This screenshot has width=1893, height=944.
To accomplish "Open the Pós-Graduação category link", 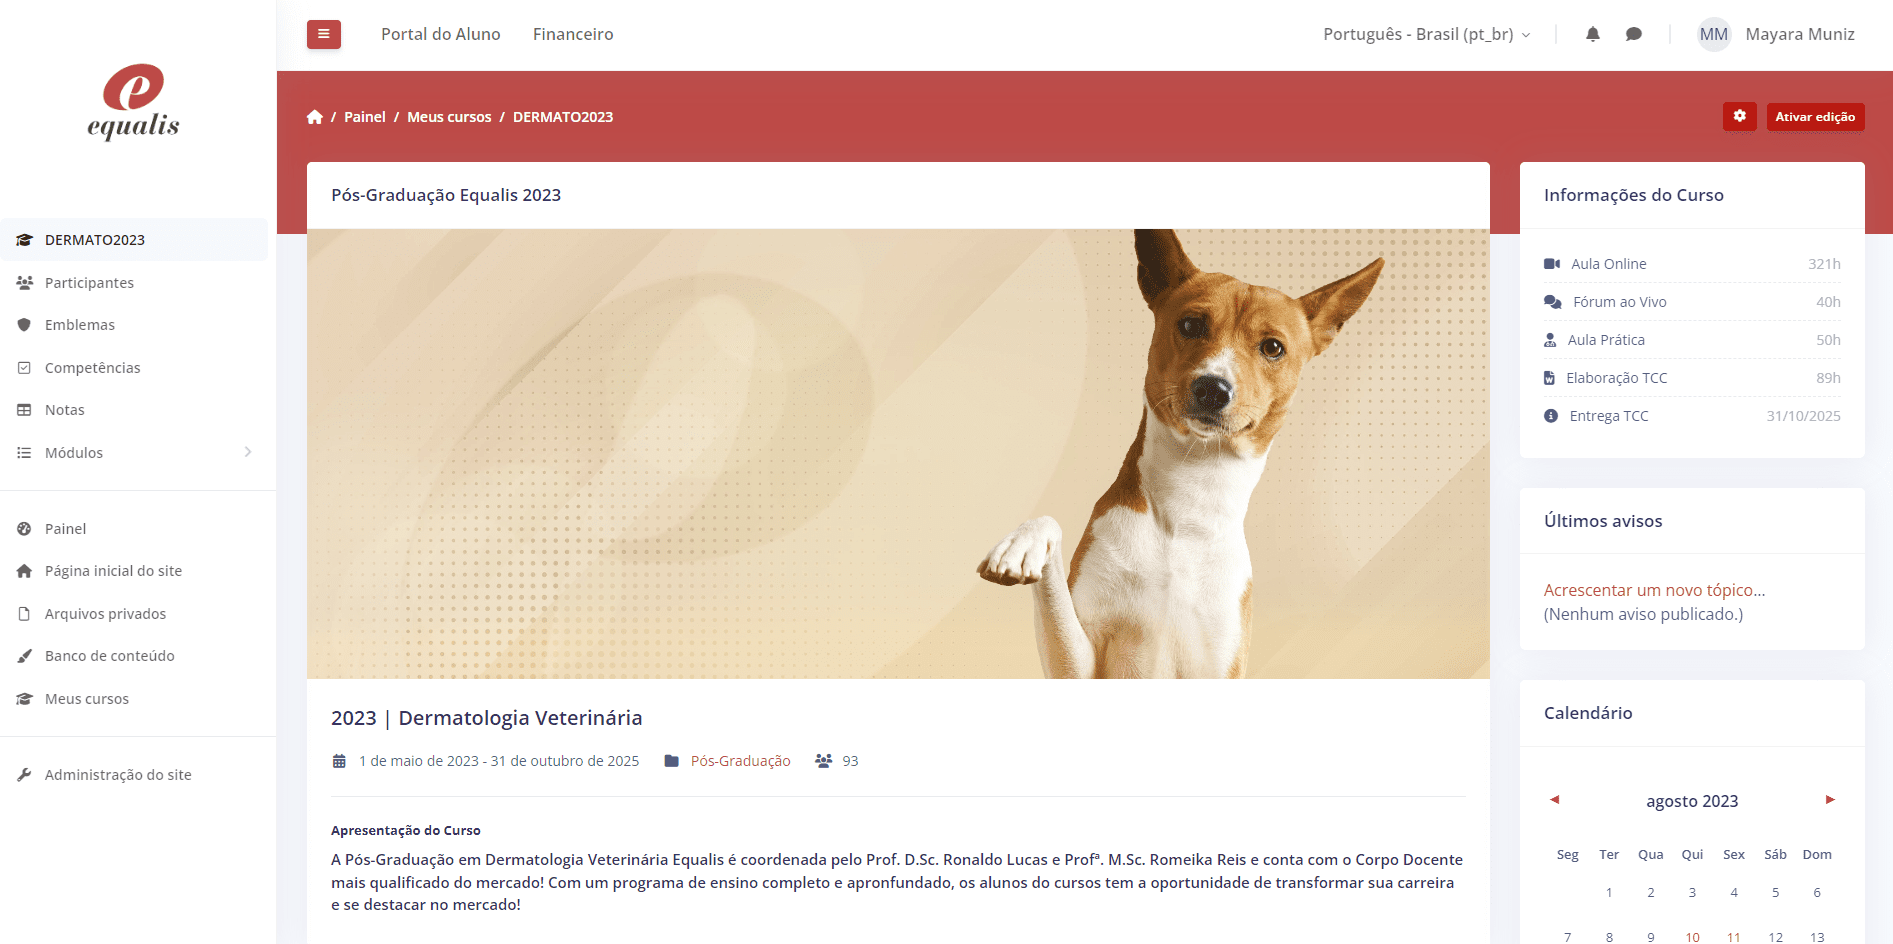I will (x=740, y=761).
